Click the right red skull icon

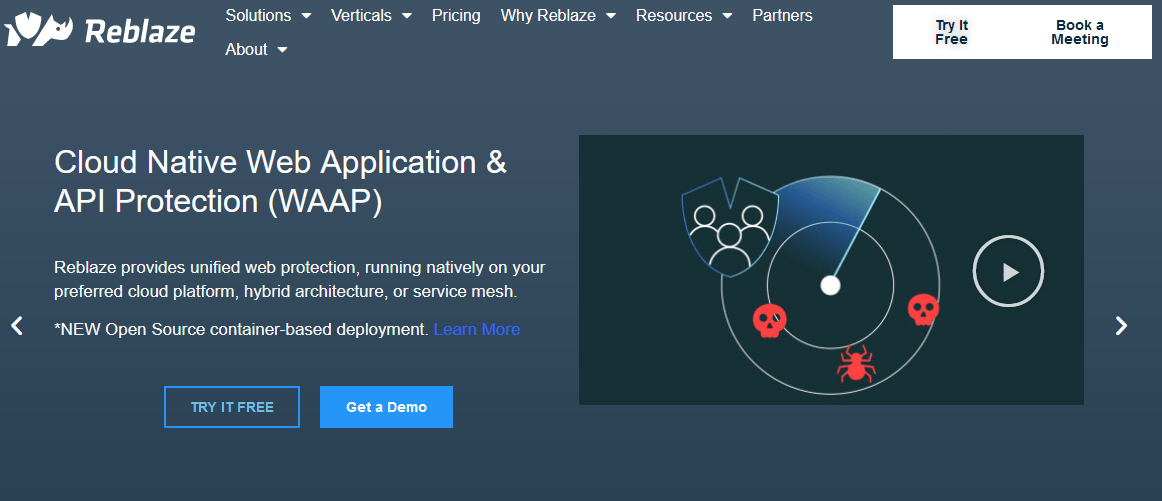coord(923,310)
